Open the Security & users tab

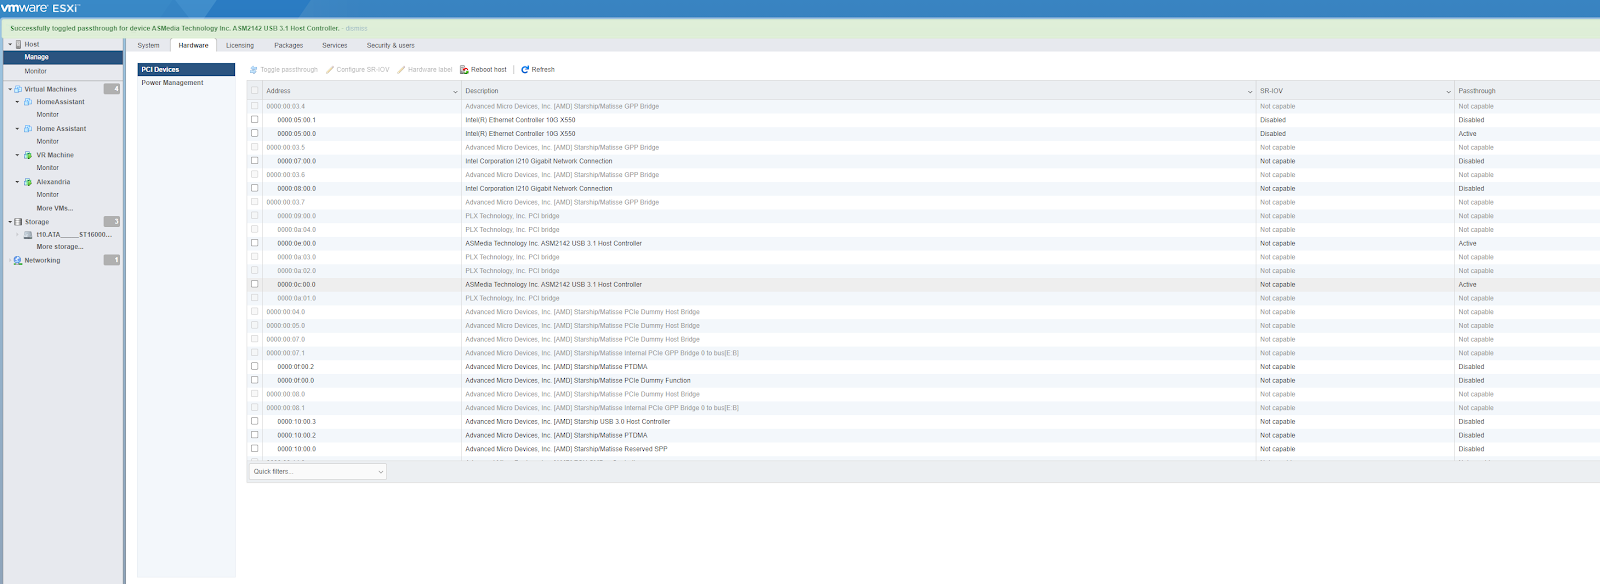click(x=390, y=45)
